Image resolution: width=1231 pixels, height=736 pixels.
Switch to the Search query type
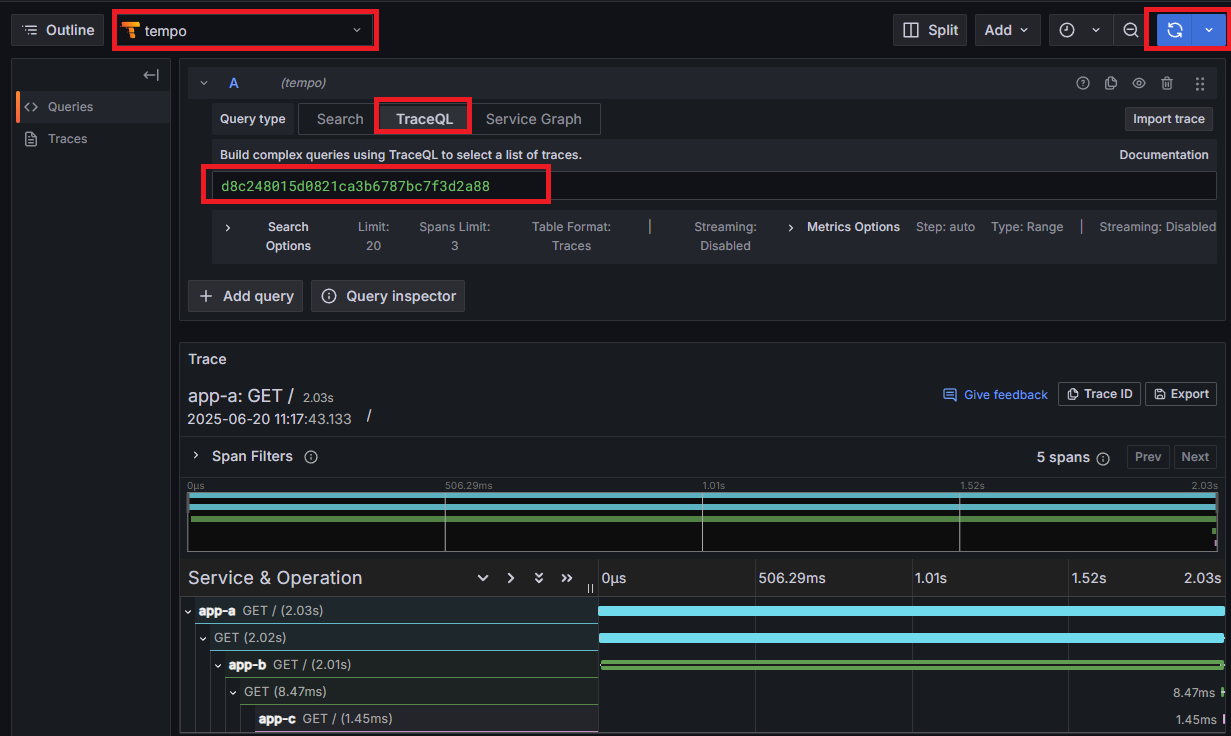(x=340, y=119)
